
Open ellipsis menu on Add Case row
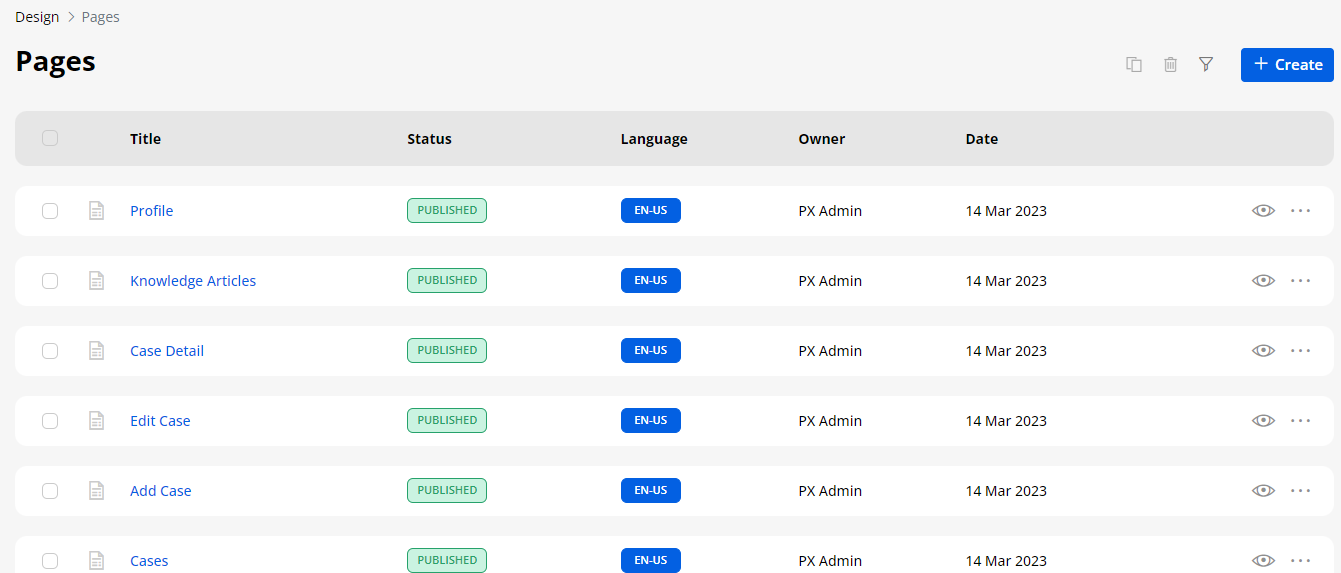point(1300,491)
